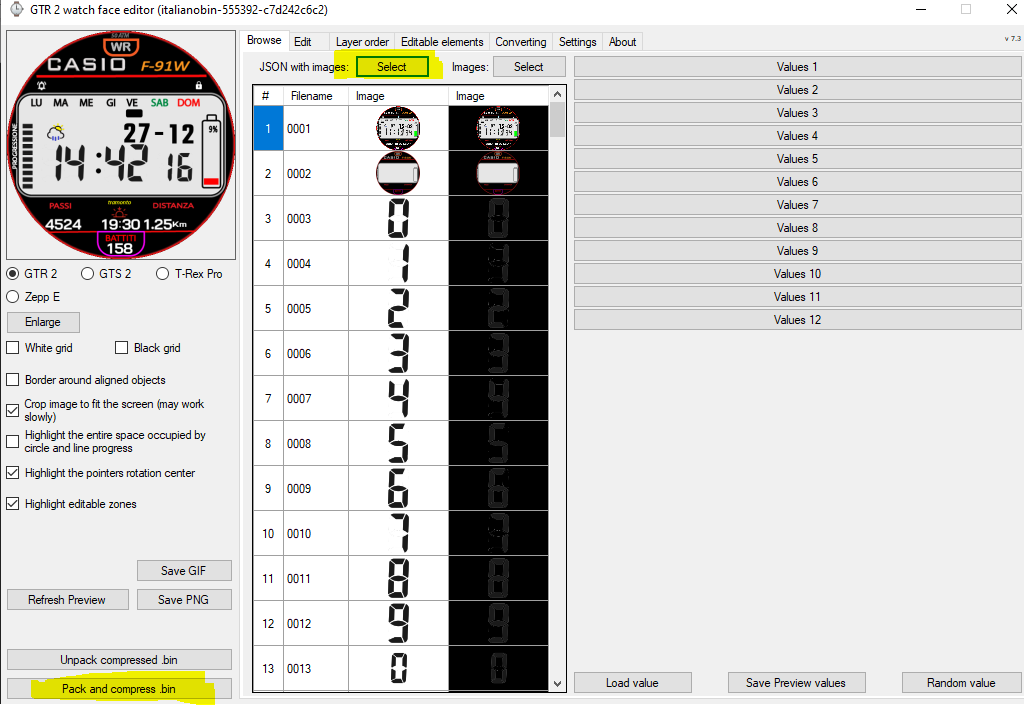This screenshot has height=705, width=1024.
Task: Open the Settings tab
Action: [577, 42]
